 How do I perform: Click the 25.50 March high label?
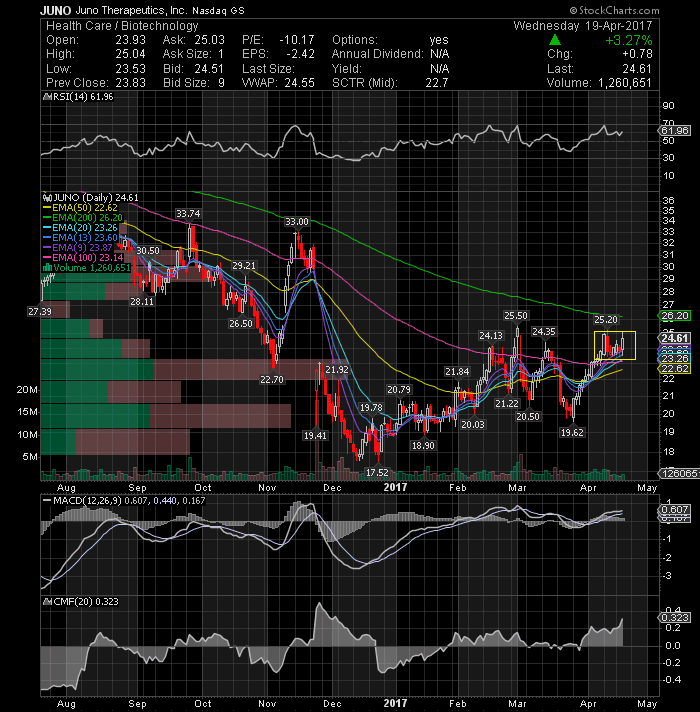[516, 316]
